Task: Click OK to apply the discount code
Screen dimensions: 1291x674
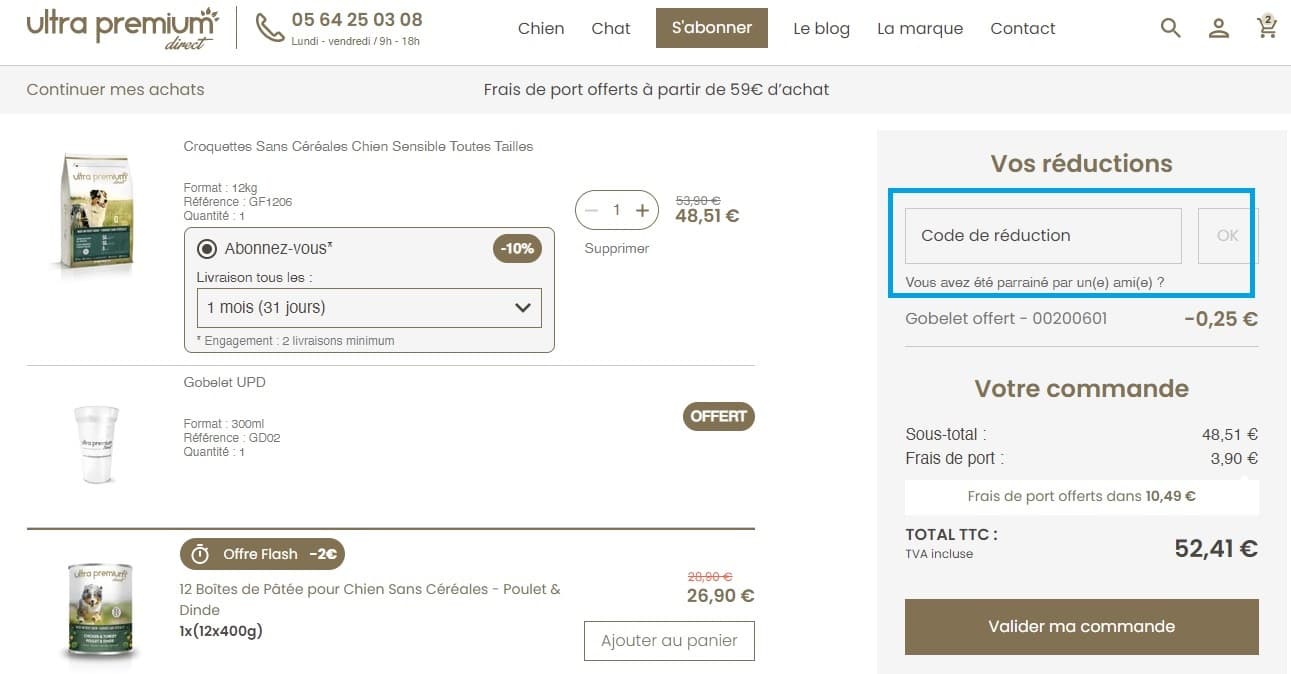Action: [1226, 235]
